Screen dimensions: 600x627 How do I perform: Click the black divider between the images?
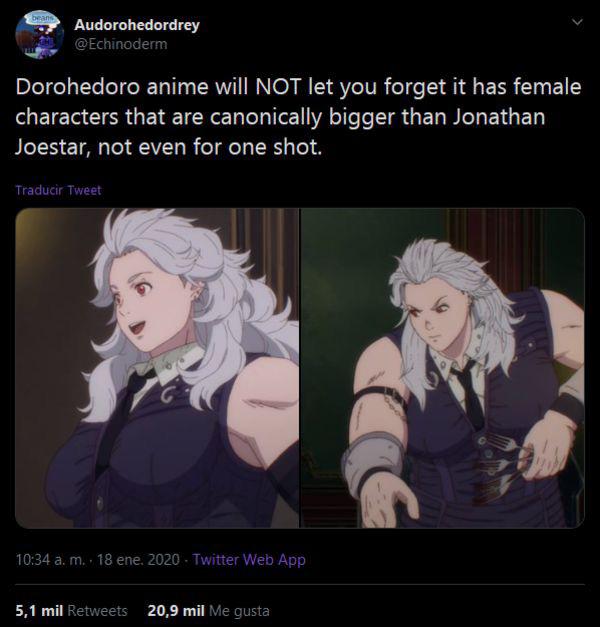tap(300, 368)
